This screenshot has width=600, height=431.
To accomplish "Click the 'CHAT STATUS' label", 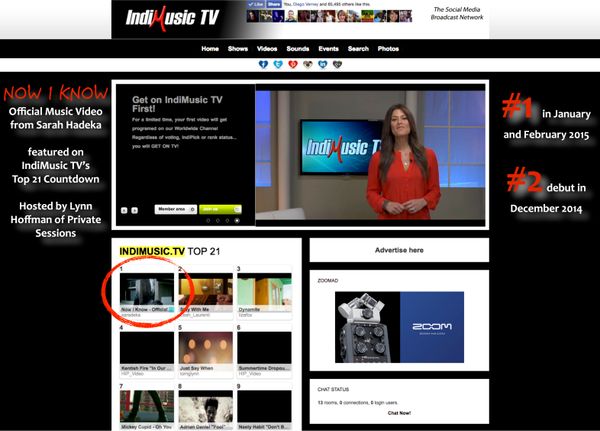I will [333, 389].
